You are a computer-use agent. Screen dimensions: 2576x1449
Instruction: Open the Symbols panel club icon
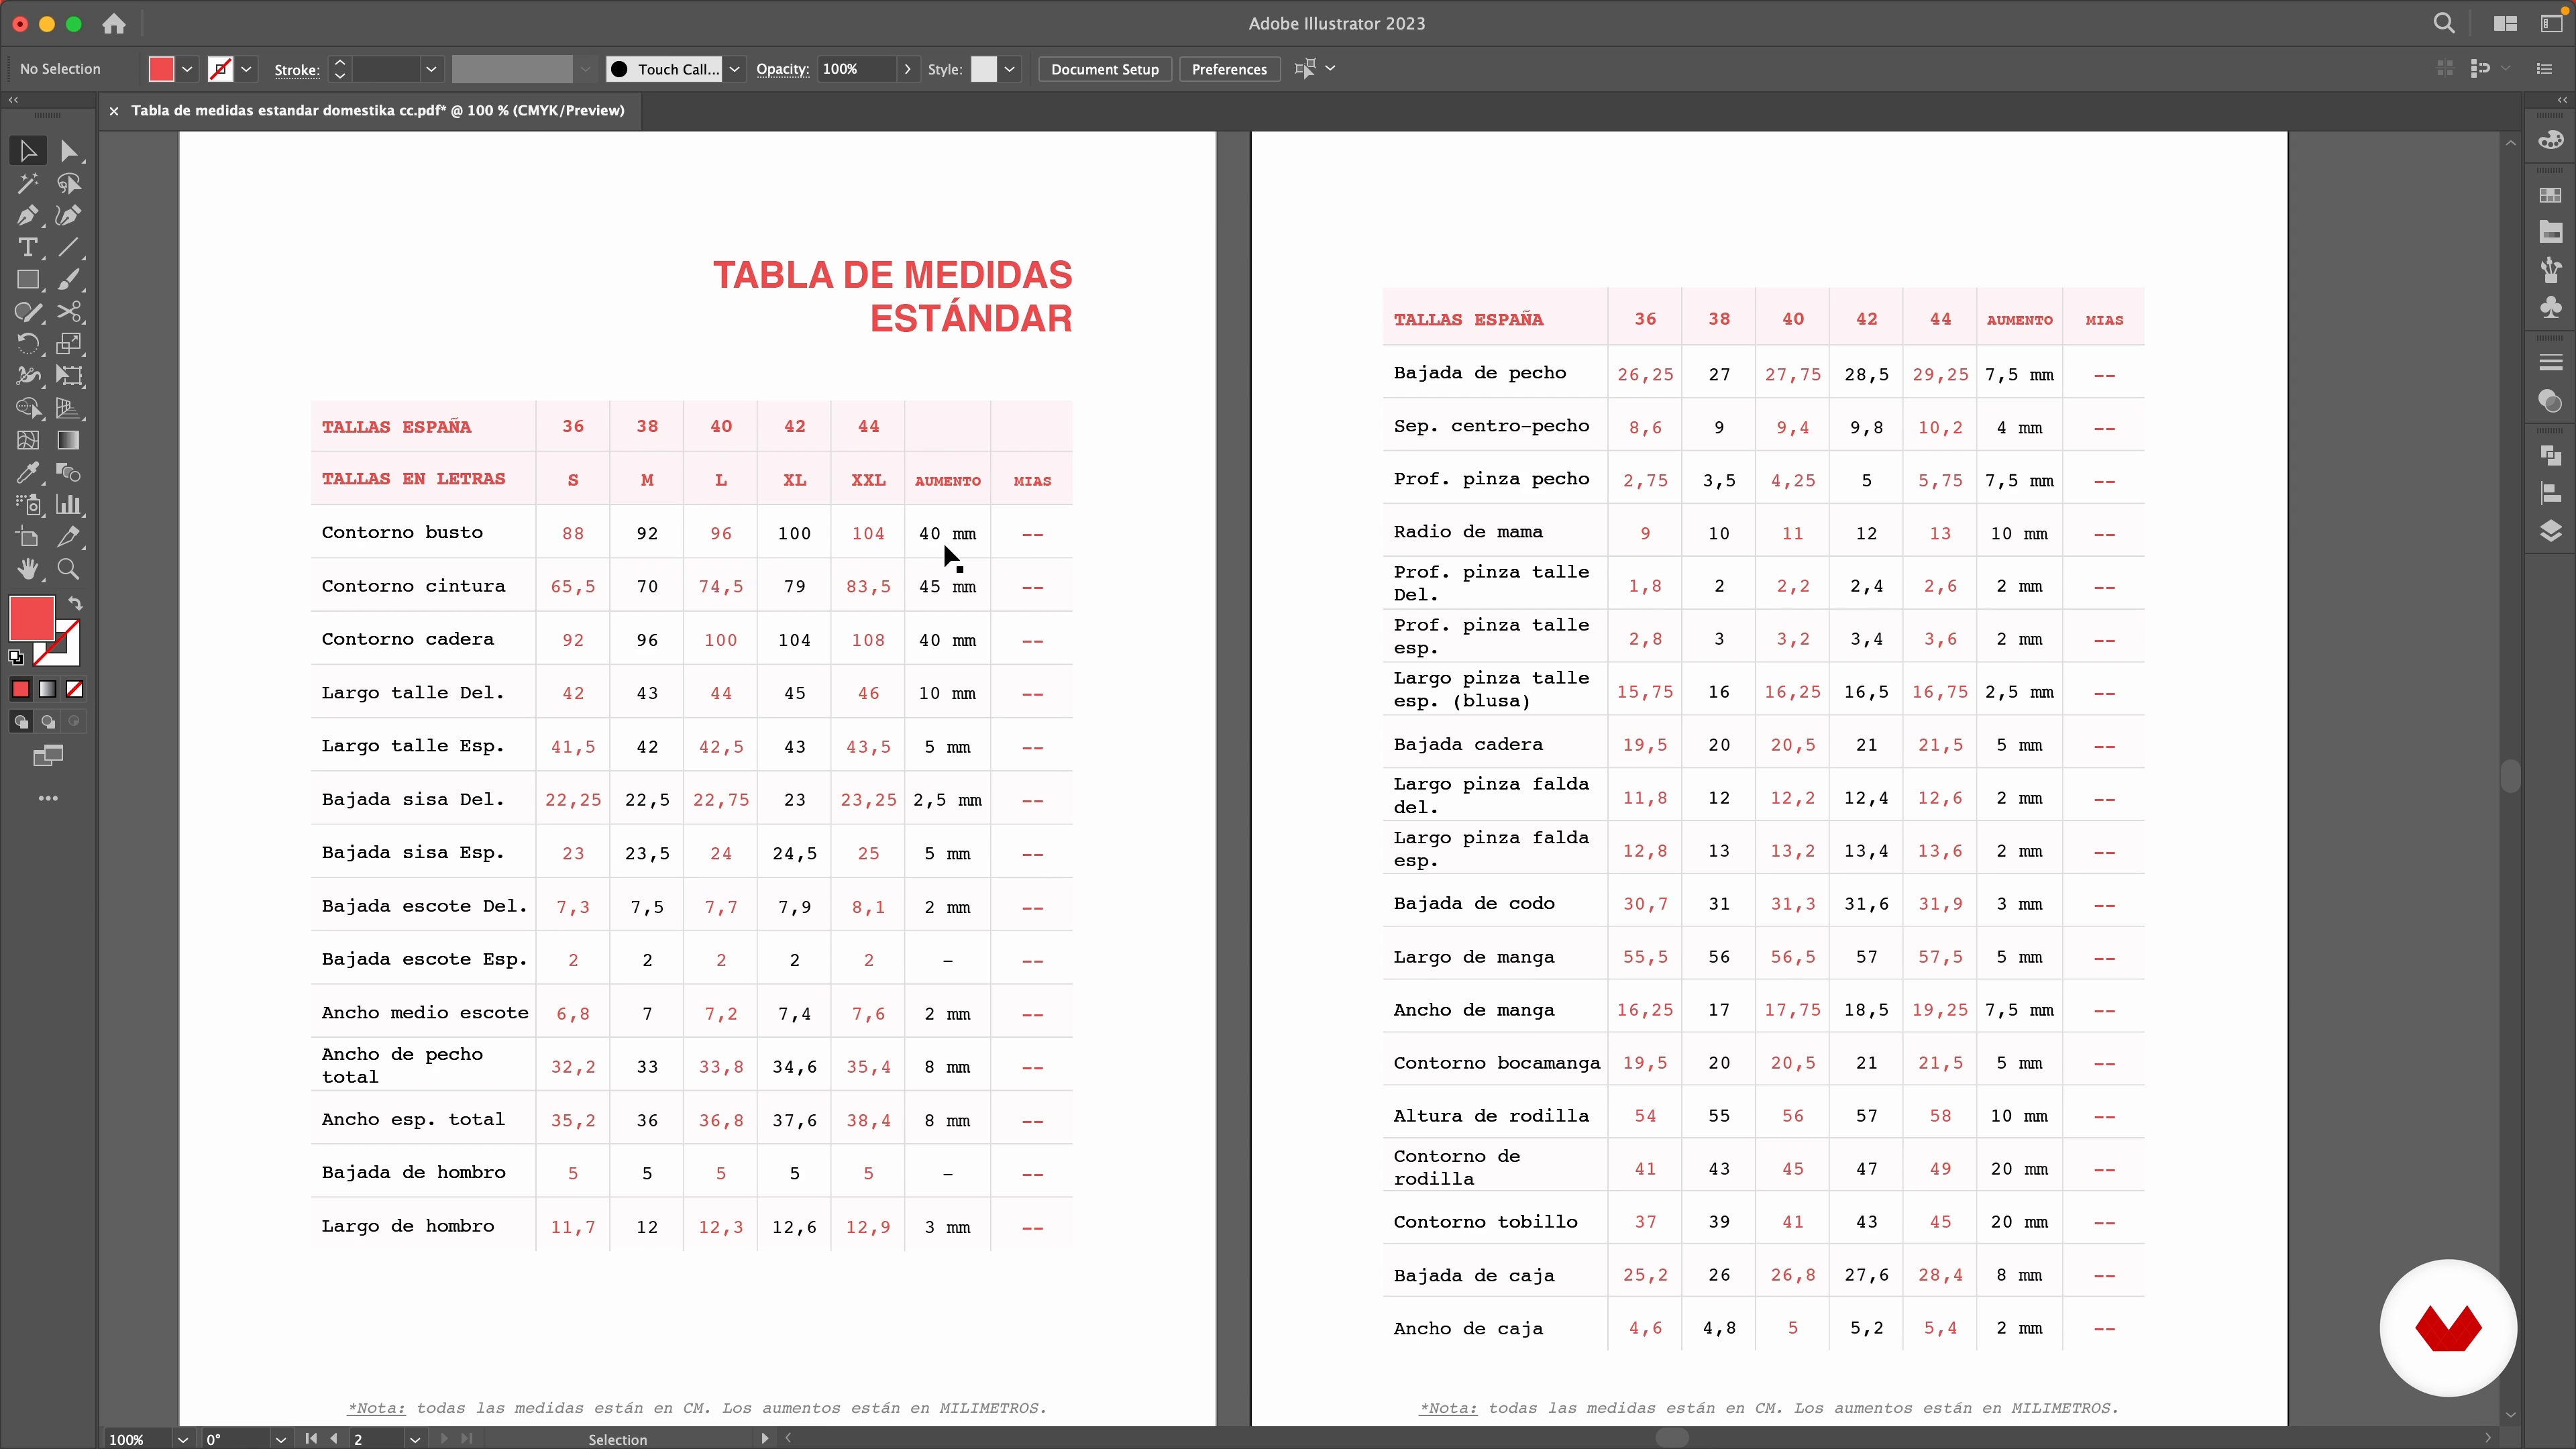tap(2551, 306)
